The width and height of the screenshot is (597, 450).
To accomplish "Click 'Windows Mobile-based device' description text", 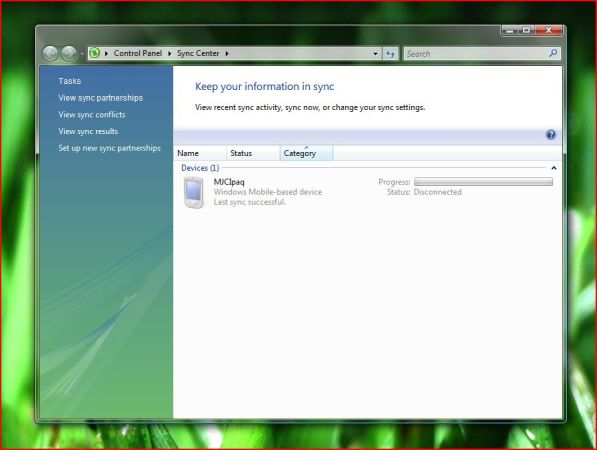I will 268,192.
